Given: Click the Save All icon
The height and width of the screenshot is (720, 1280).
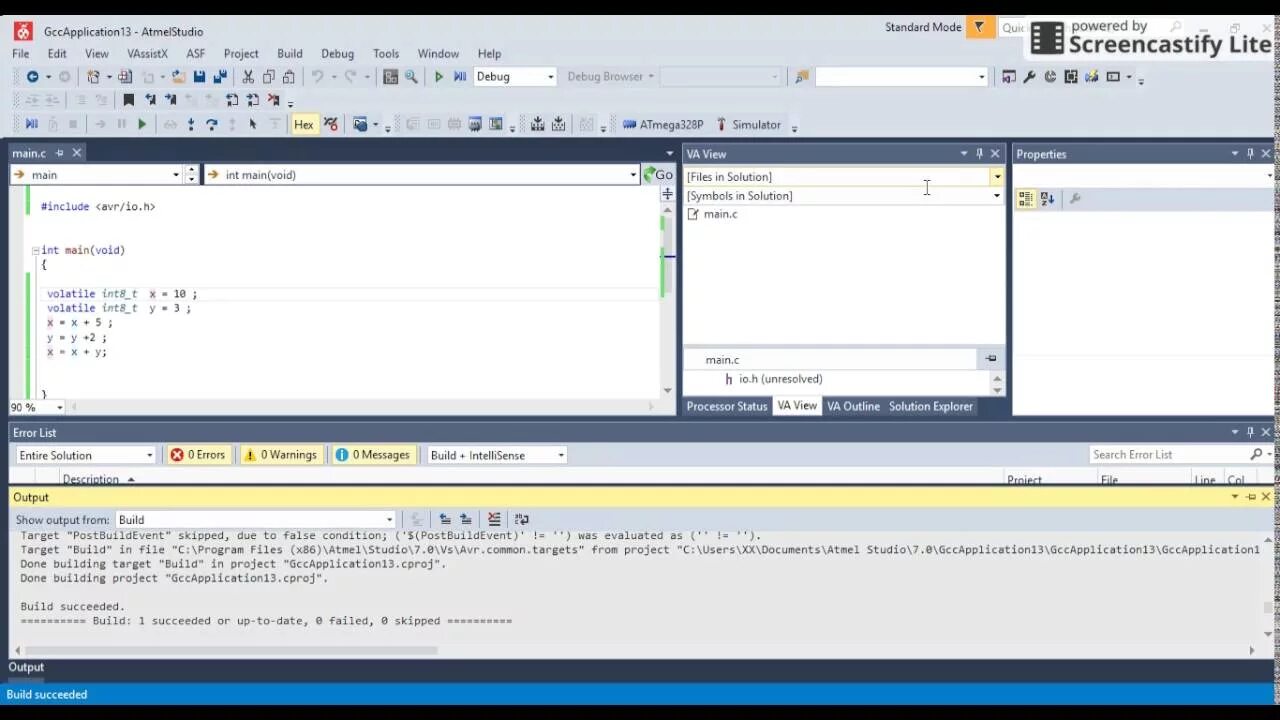Looking at the screenshot, I should click(220, 77).
